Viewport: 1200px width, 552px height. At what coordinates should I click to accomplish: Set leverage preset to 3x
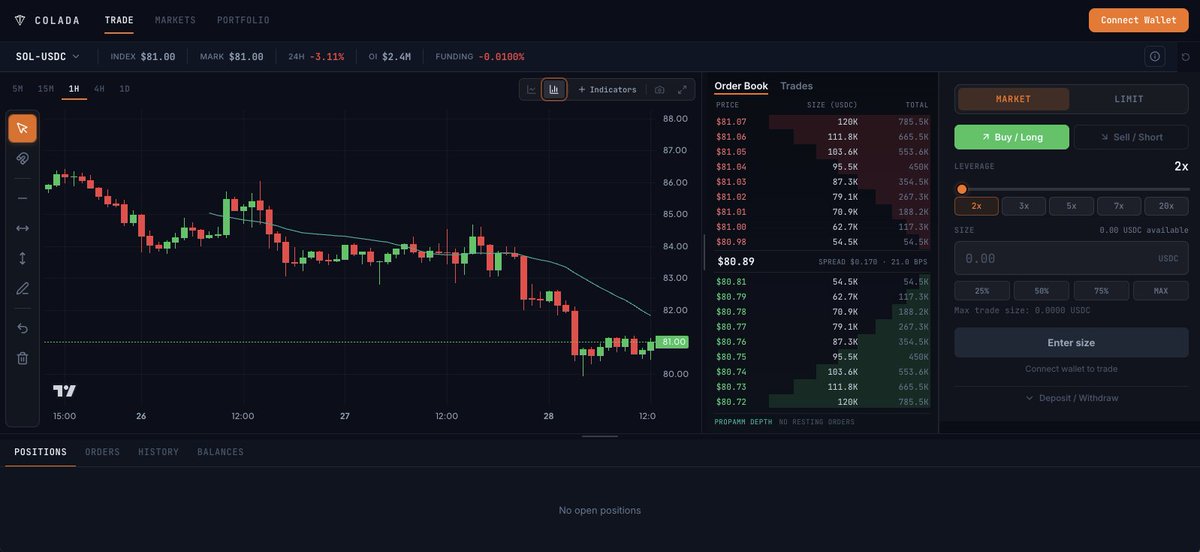[x=1024, y=206]
